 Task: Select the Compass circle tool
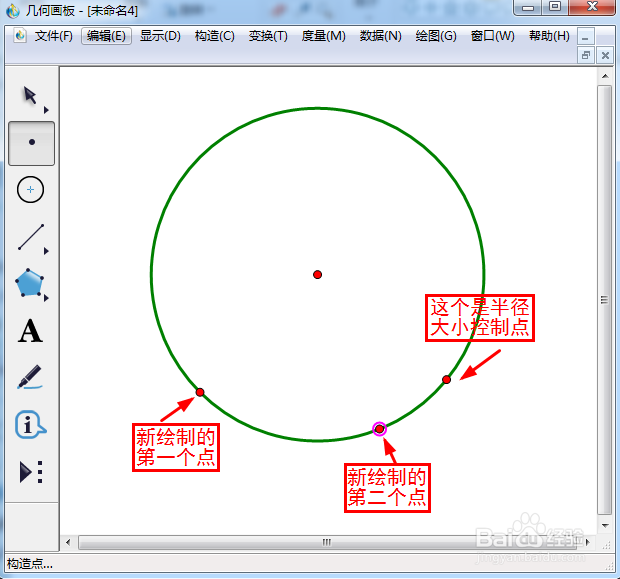pos(30,190)
